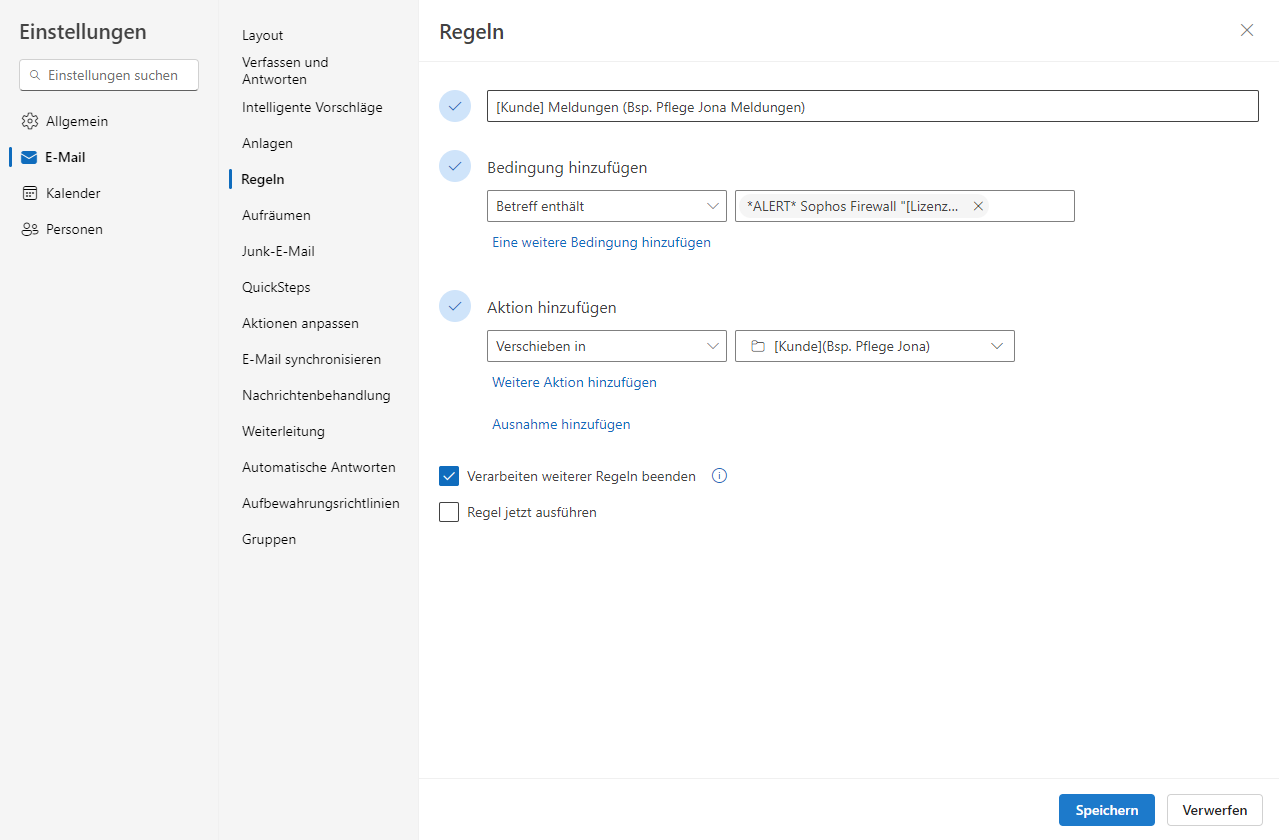This screenshot has height=840, width=1279.
Task: Open the Betreff enthält condition dropdown
Action: (606, 206)
